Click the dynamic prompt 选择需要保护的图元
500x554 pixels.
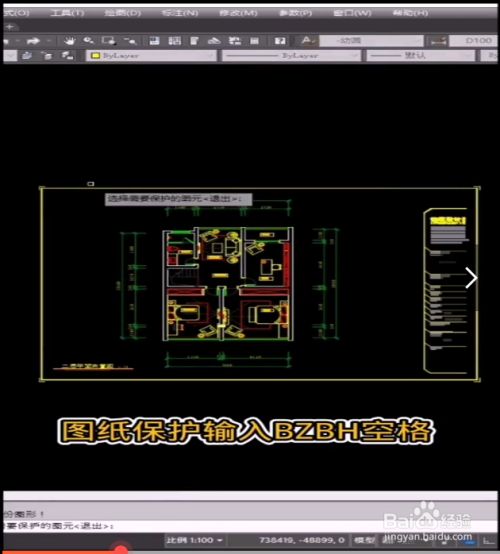(x=178, y=199)
